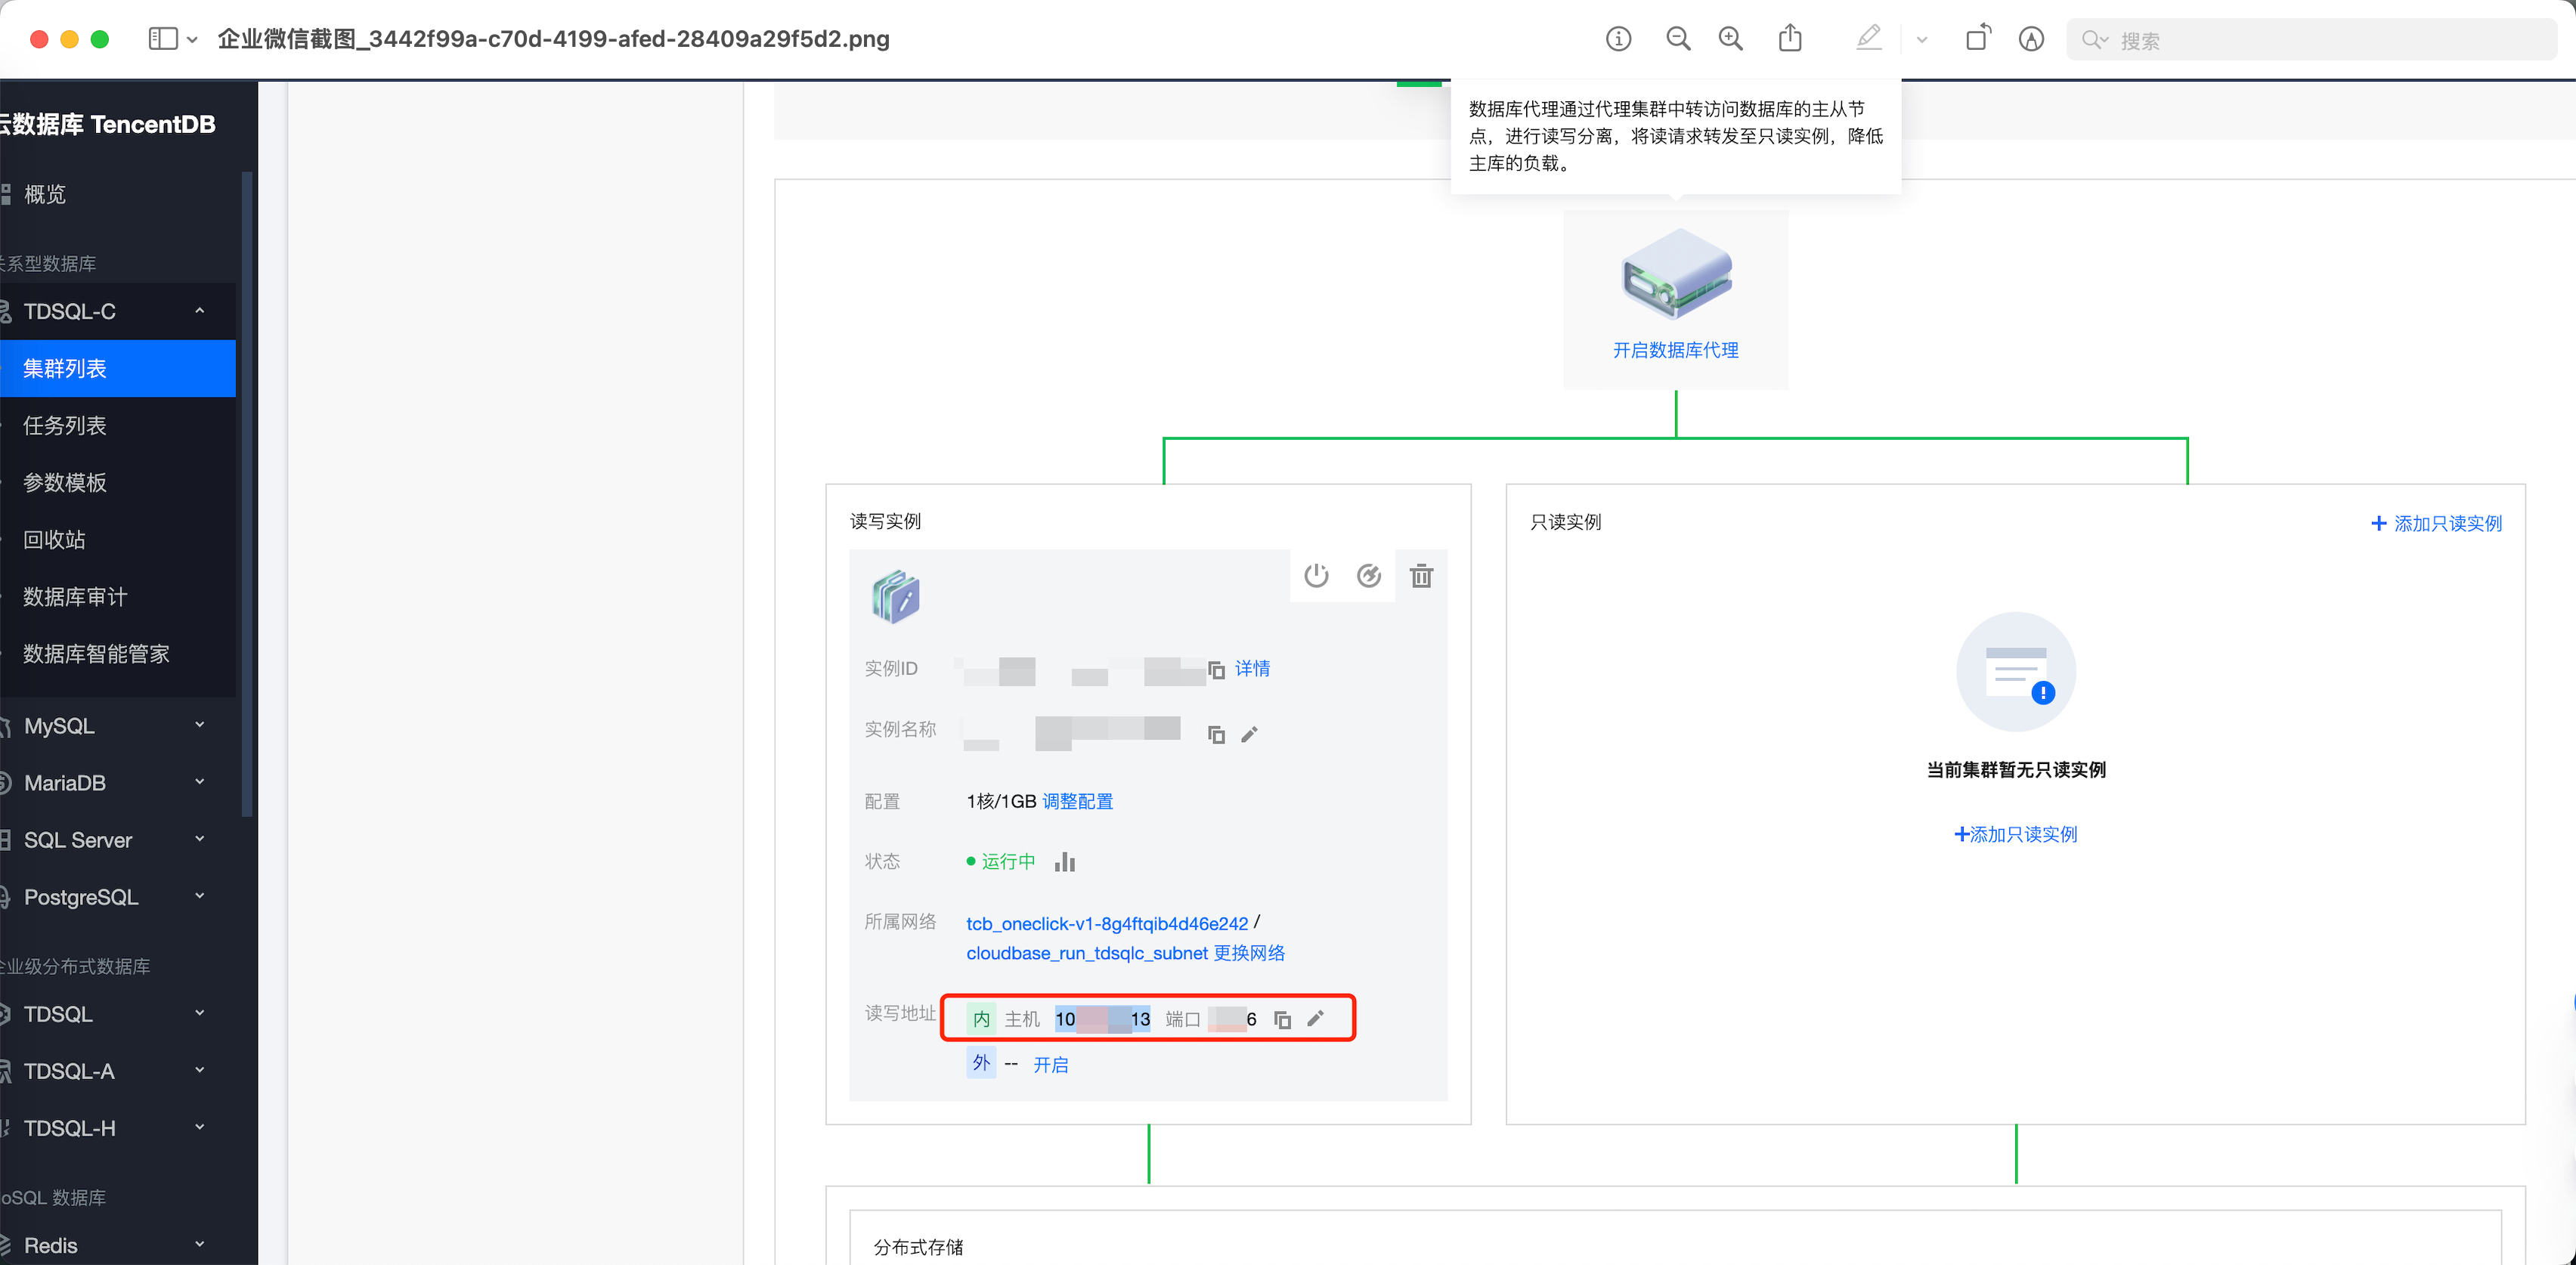The image size is (2576, 1265).
Task: Expand the MariaDB sidebar section
Action: [x=118, y=782]
